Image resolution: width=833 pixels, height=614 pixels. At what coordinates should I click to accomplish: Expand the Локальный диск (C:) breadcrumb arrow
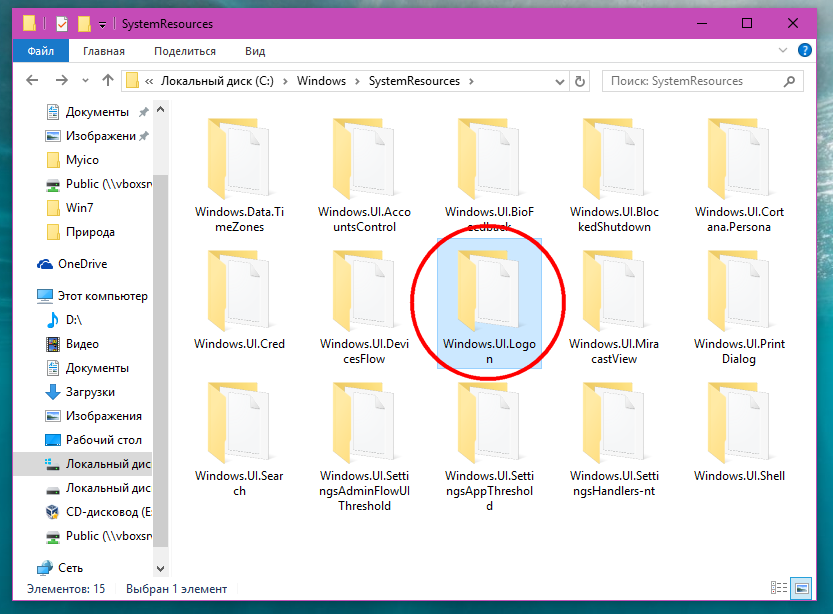click(285, 81)
